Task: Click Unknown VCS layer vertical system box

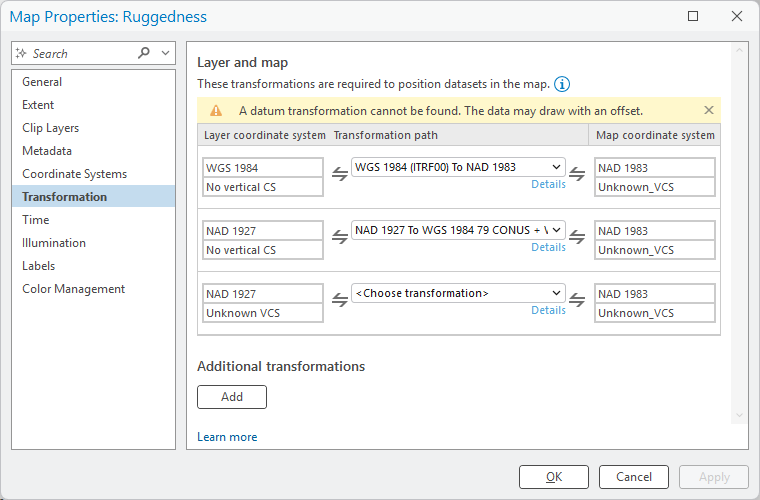Action: coord(263,313)
